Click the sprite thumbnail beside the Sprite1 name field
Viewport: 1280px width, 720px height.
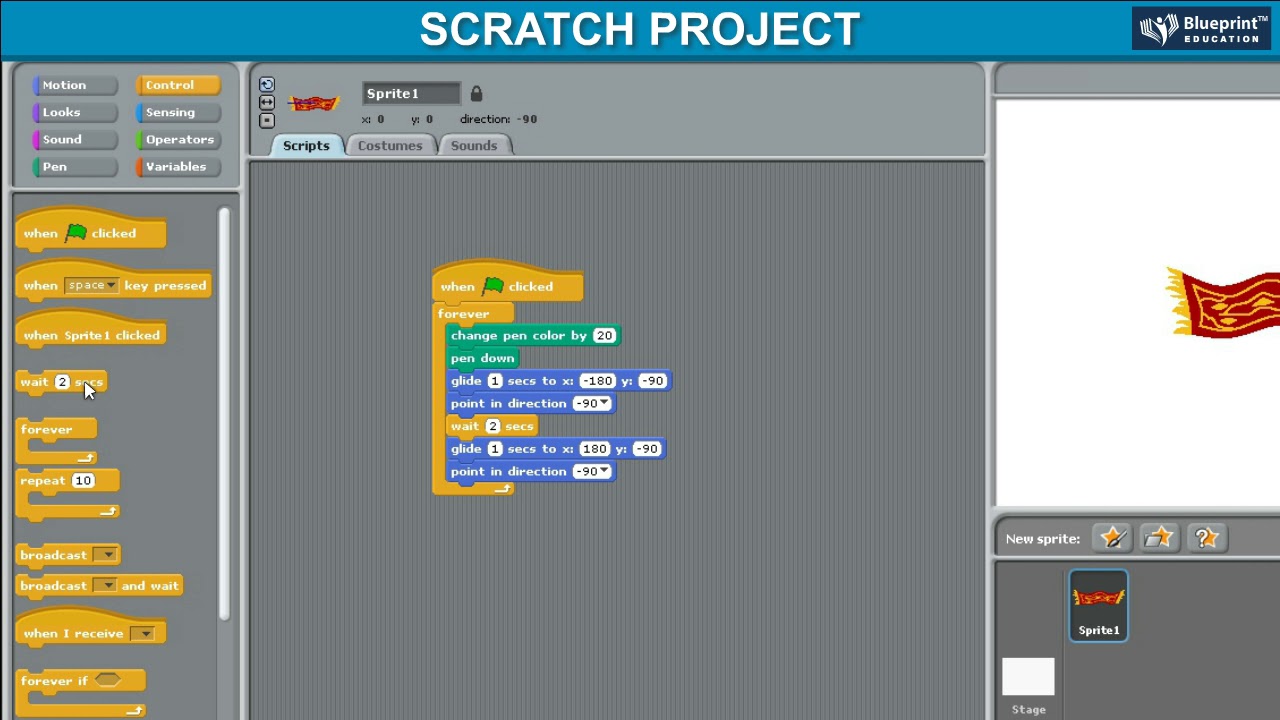click(313, 103)
